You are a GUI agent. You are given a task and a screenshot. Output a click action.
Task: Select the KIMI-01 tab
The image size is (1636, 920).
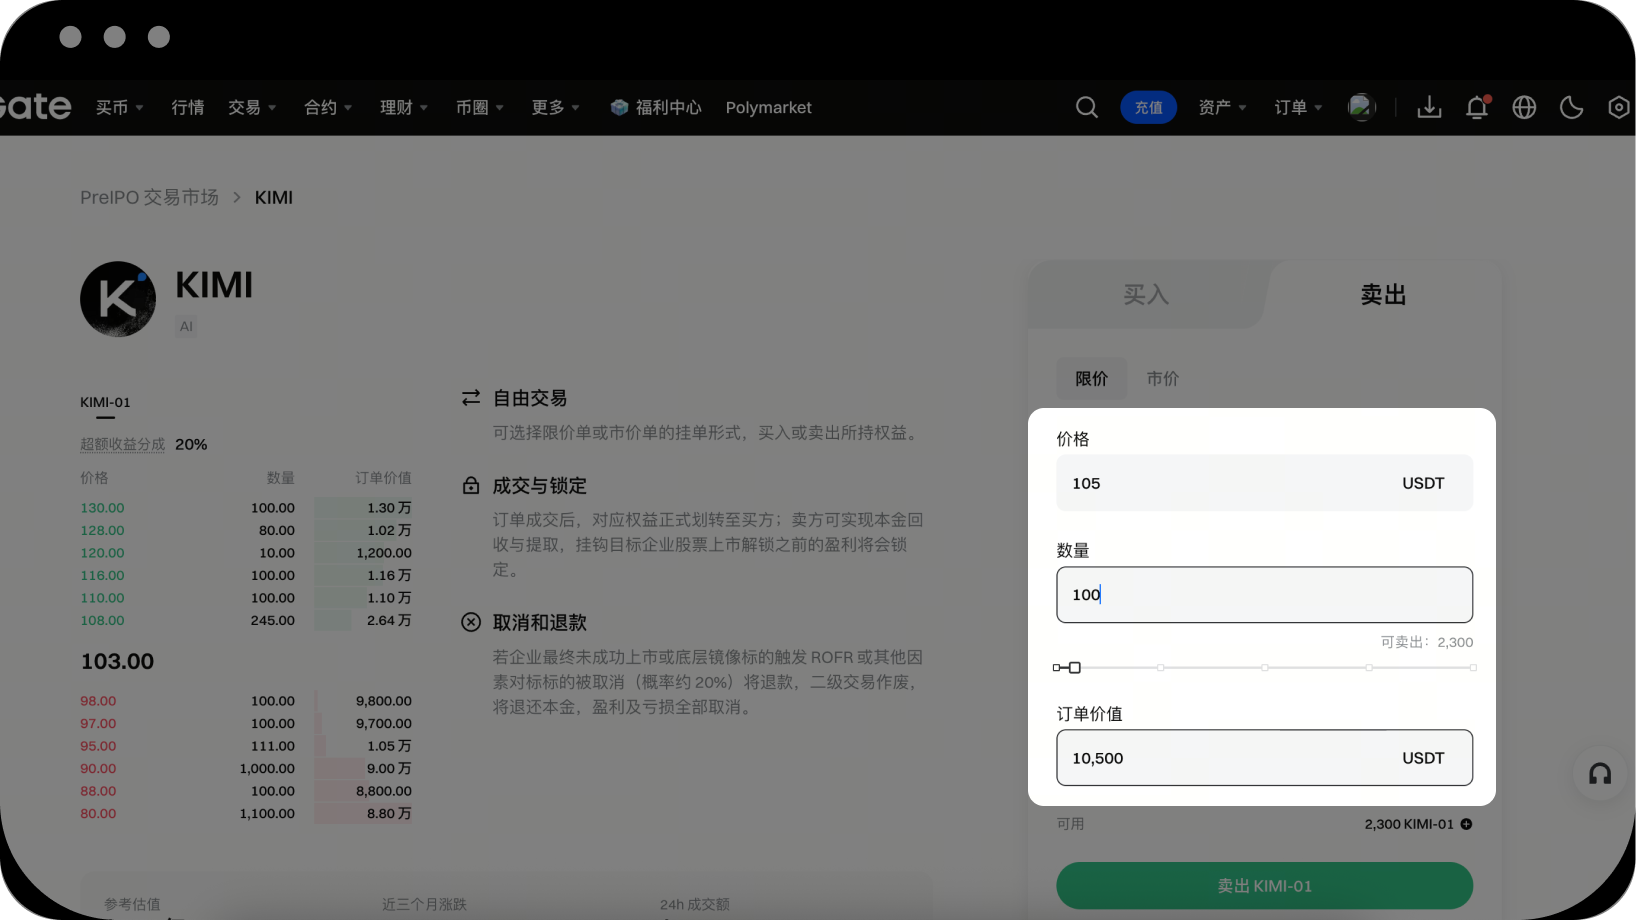(x=105, y=402)
